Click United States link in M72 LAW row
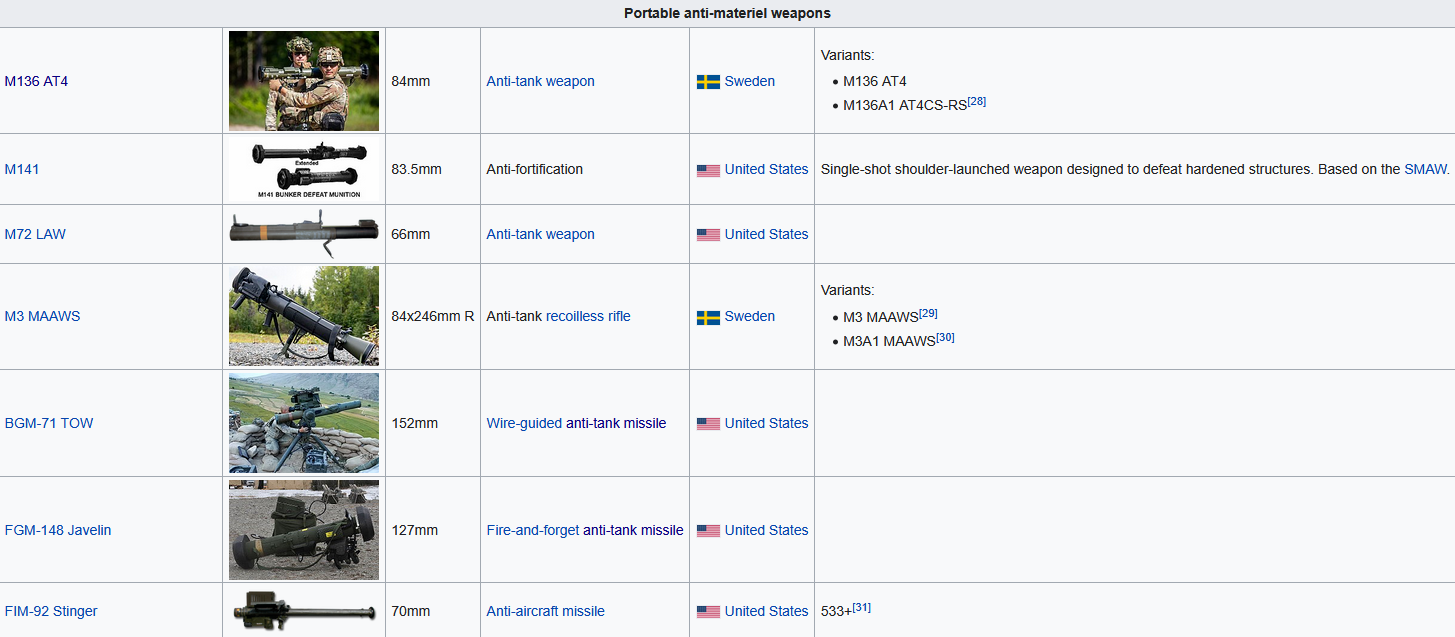The image size is (1455, 637). click(x=767, y=234)
